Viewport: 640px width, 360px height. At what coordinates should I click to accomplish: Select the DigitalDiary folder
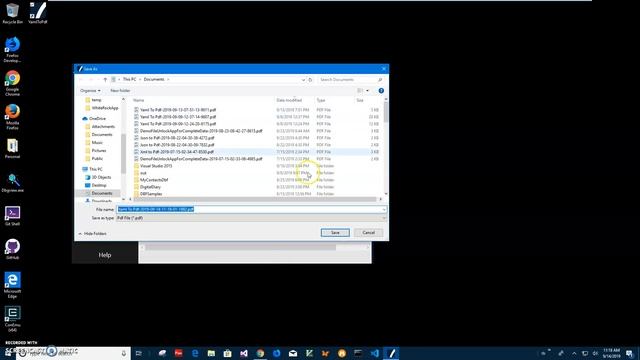pyautogui.click(x=150, y=187)
